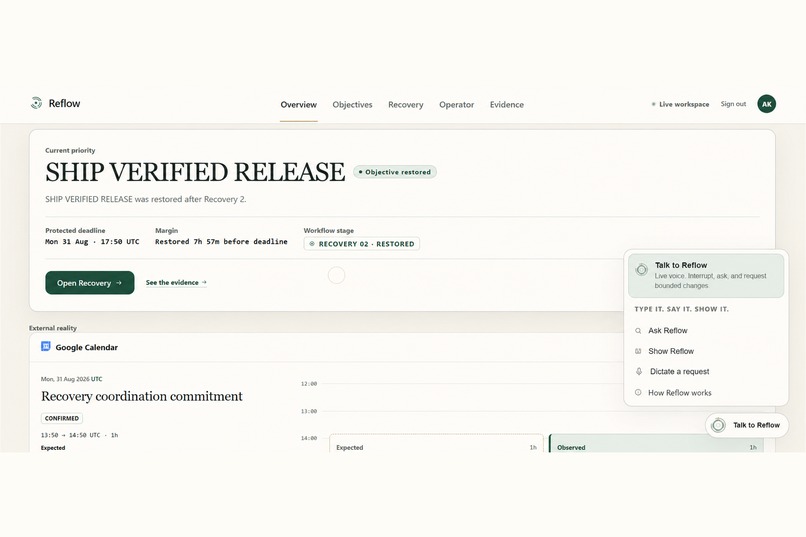Image resolution: width=806 pixels, height=537 pixels.
Task: Click the Google Calendar heading
Action: [x=86, y=347]
